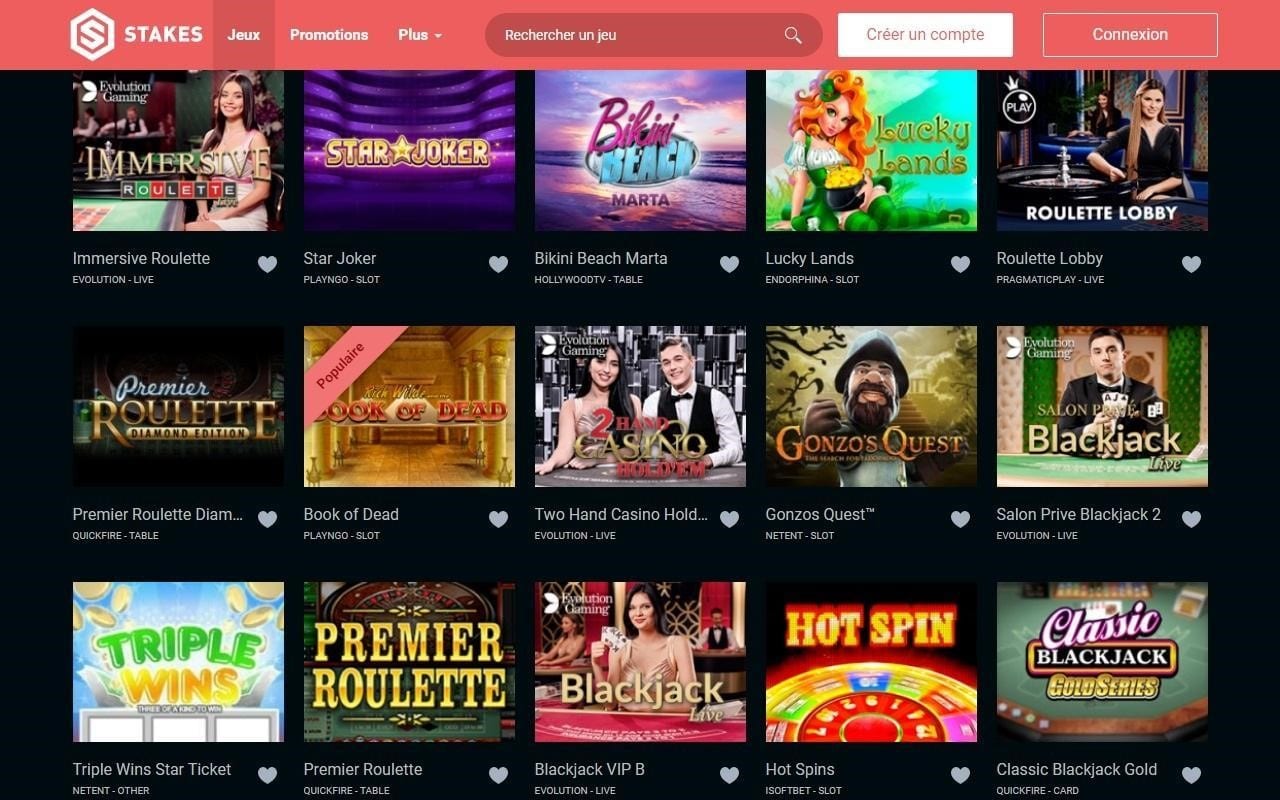The height and width of the screenshot is (800, 1280).
Task: Click heart icon for Salon Prive Blackjack 2
Action: pyautogui.click(x=1191, y=519)
